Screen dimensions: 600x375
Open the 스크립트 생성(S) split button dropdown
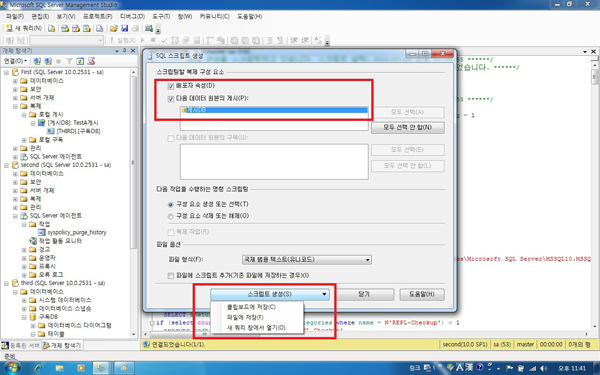click(x=324, y=294)
